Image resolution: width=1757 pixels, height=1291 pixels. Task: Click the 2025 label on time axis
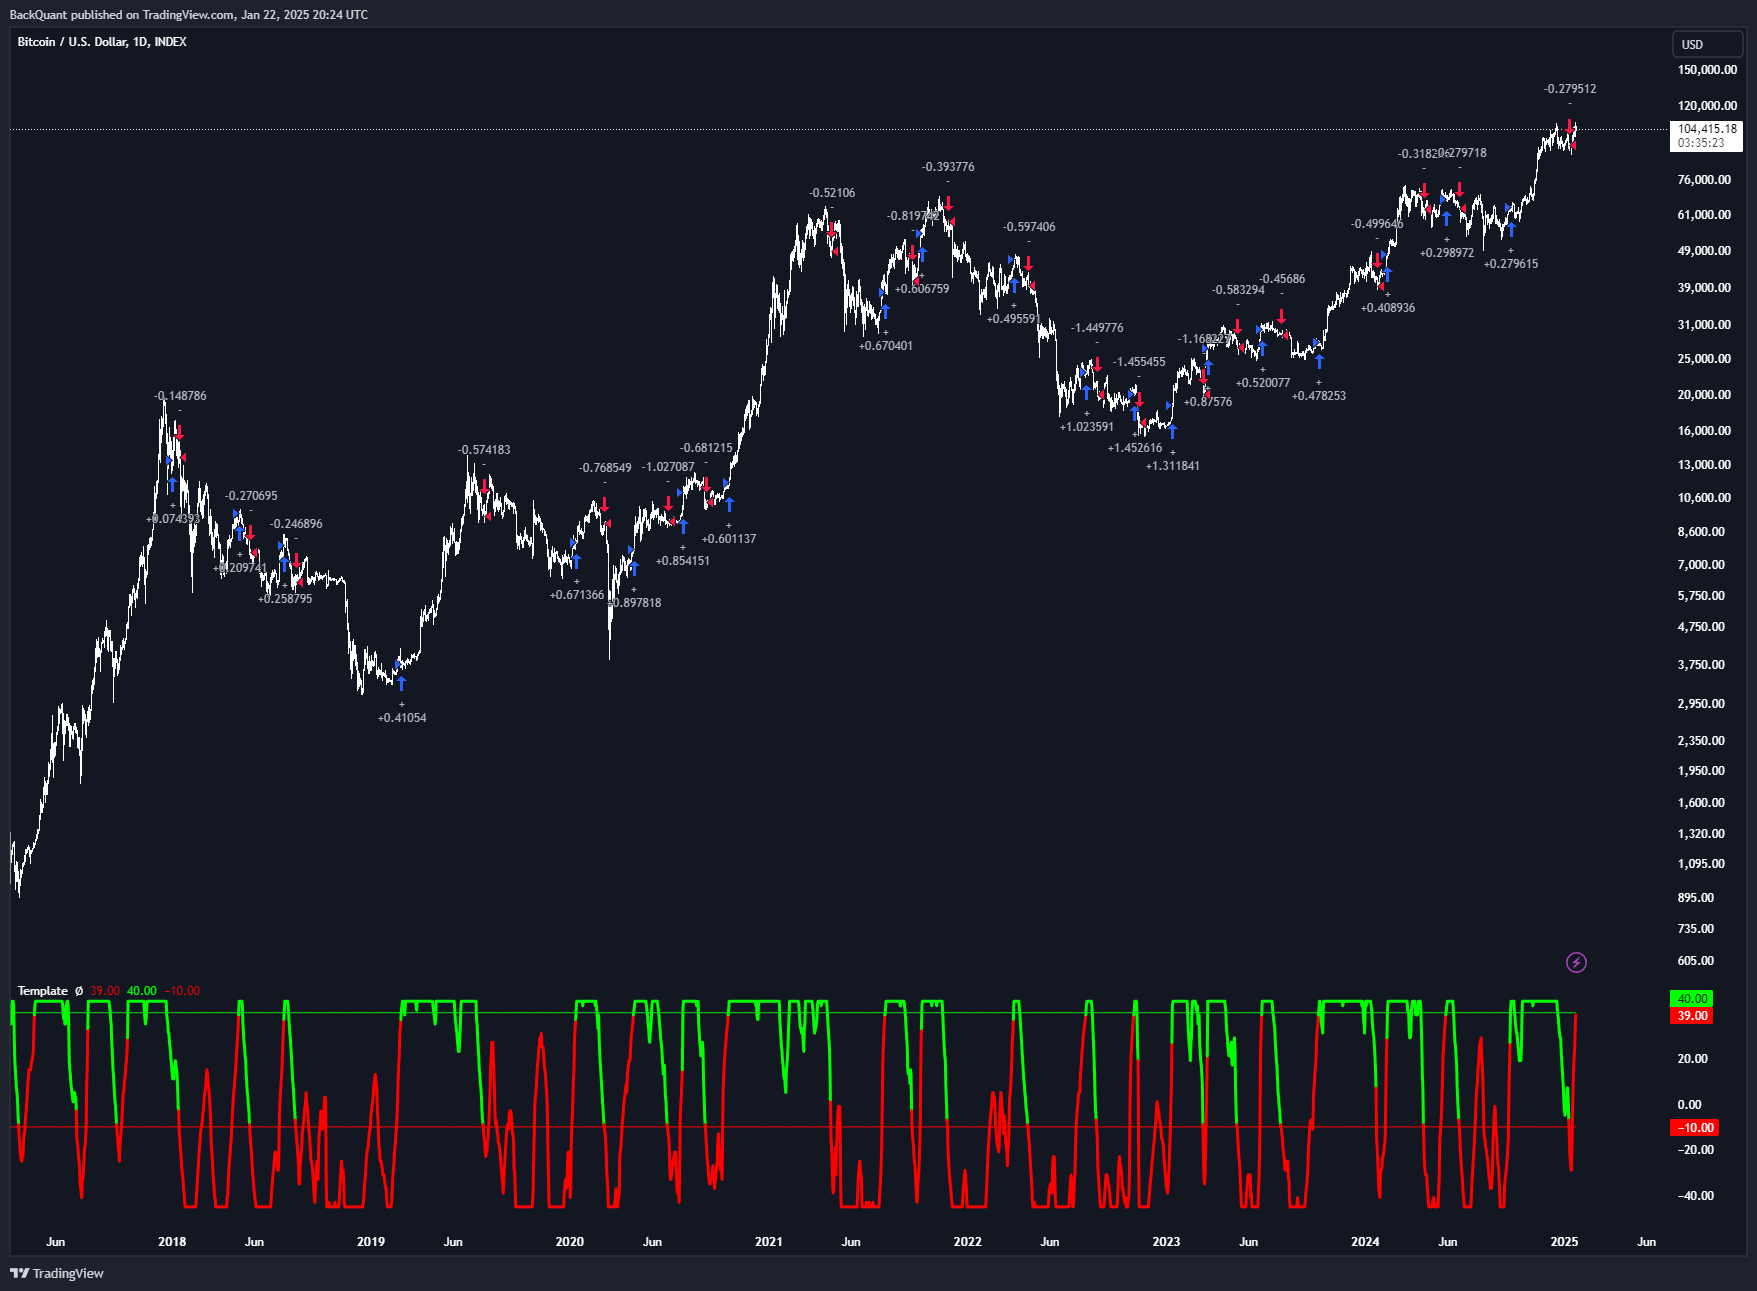pos(1564,1242)
